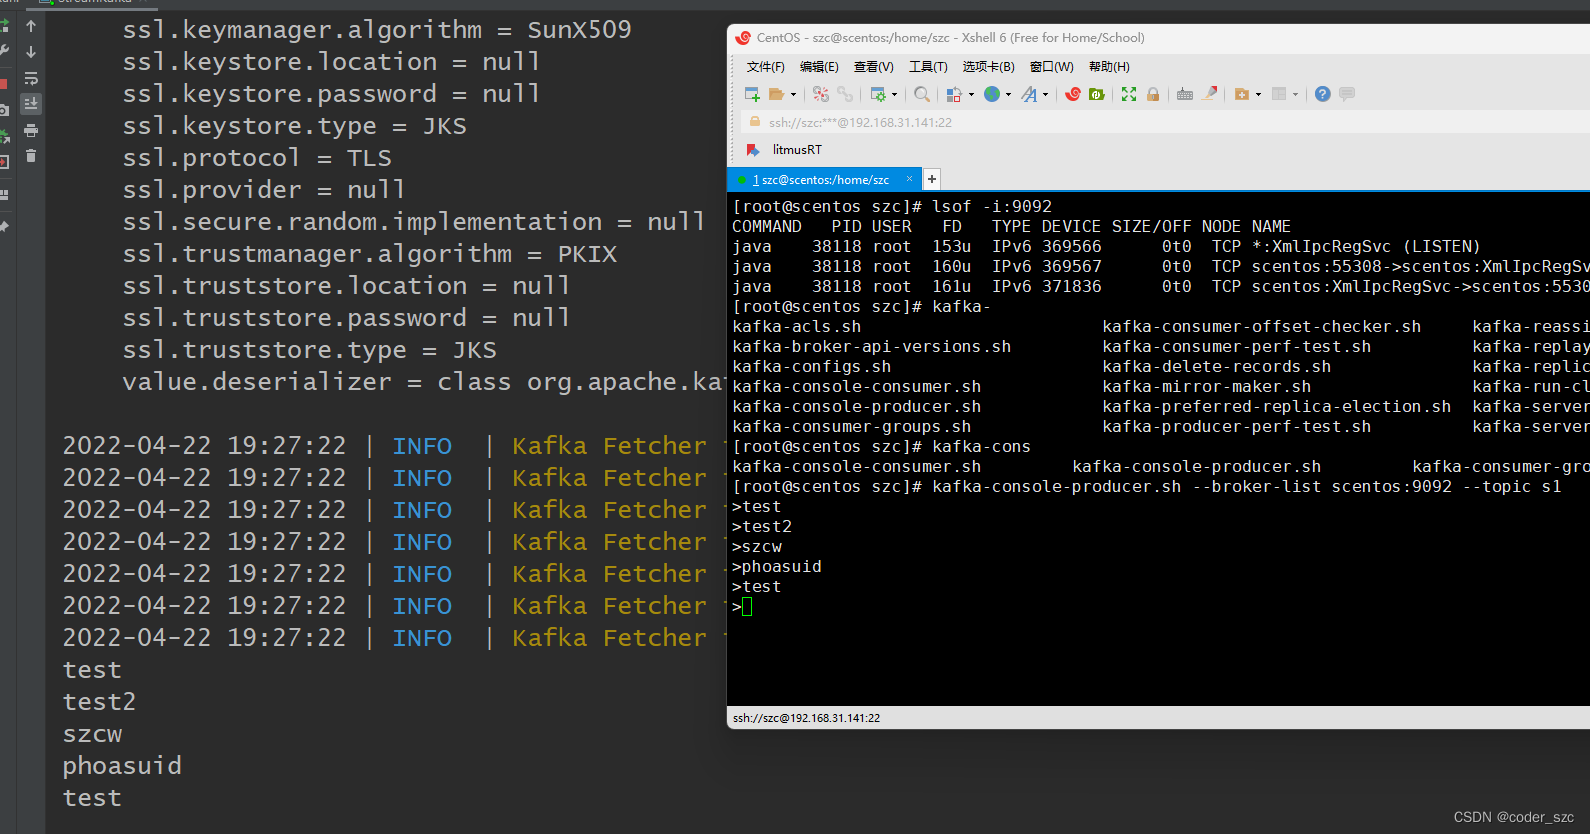Select the szc@scentos:/home/szc session tab
Screen dimensions: 1590x834
(x=822, y=180)
